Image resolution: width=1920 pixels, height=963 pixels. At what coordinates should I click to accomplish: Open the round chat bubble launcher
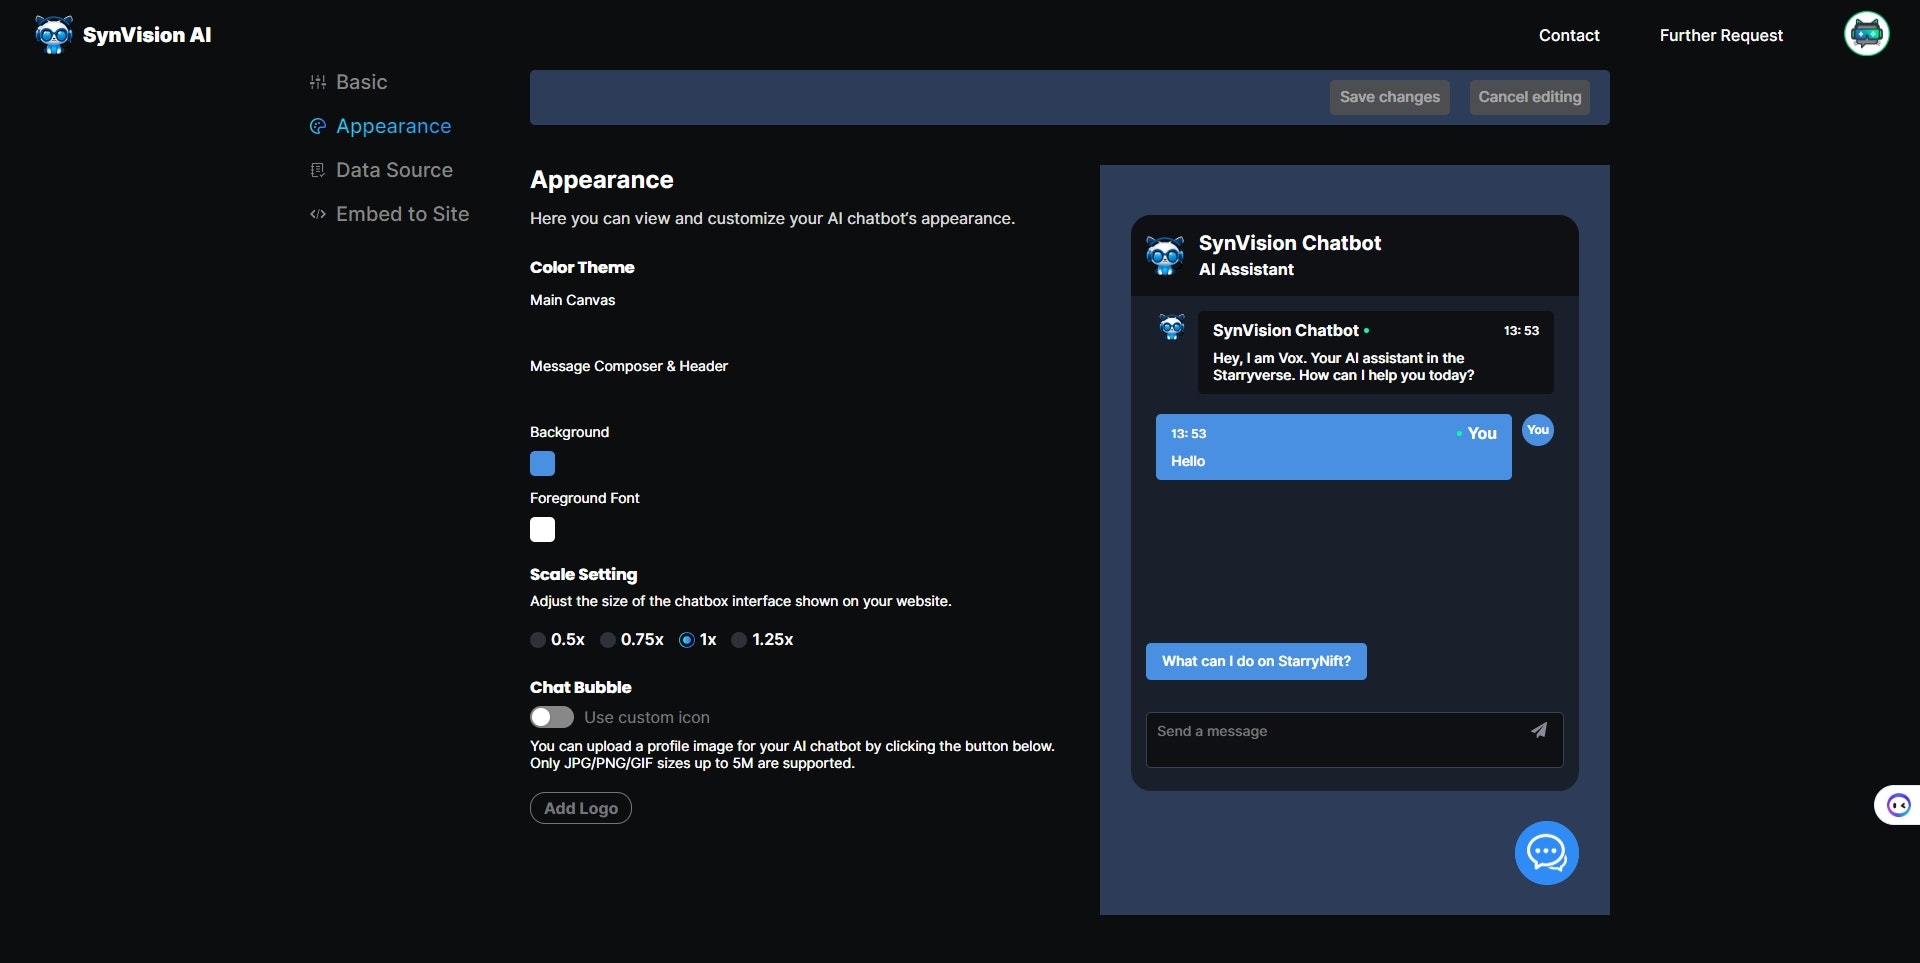pyautogui.click(x=1546, y=853)
